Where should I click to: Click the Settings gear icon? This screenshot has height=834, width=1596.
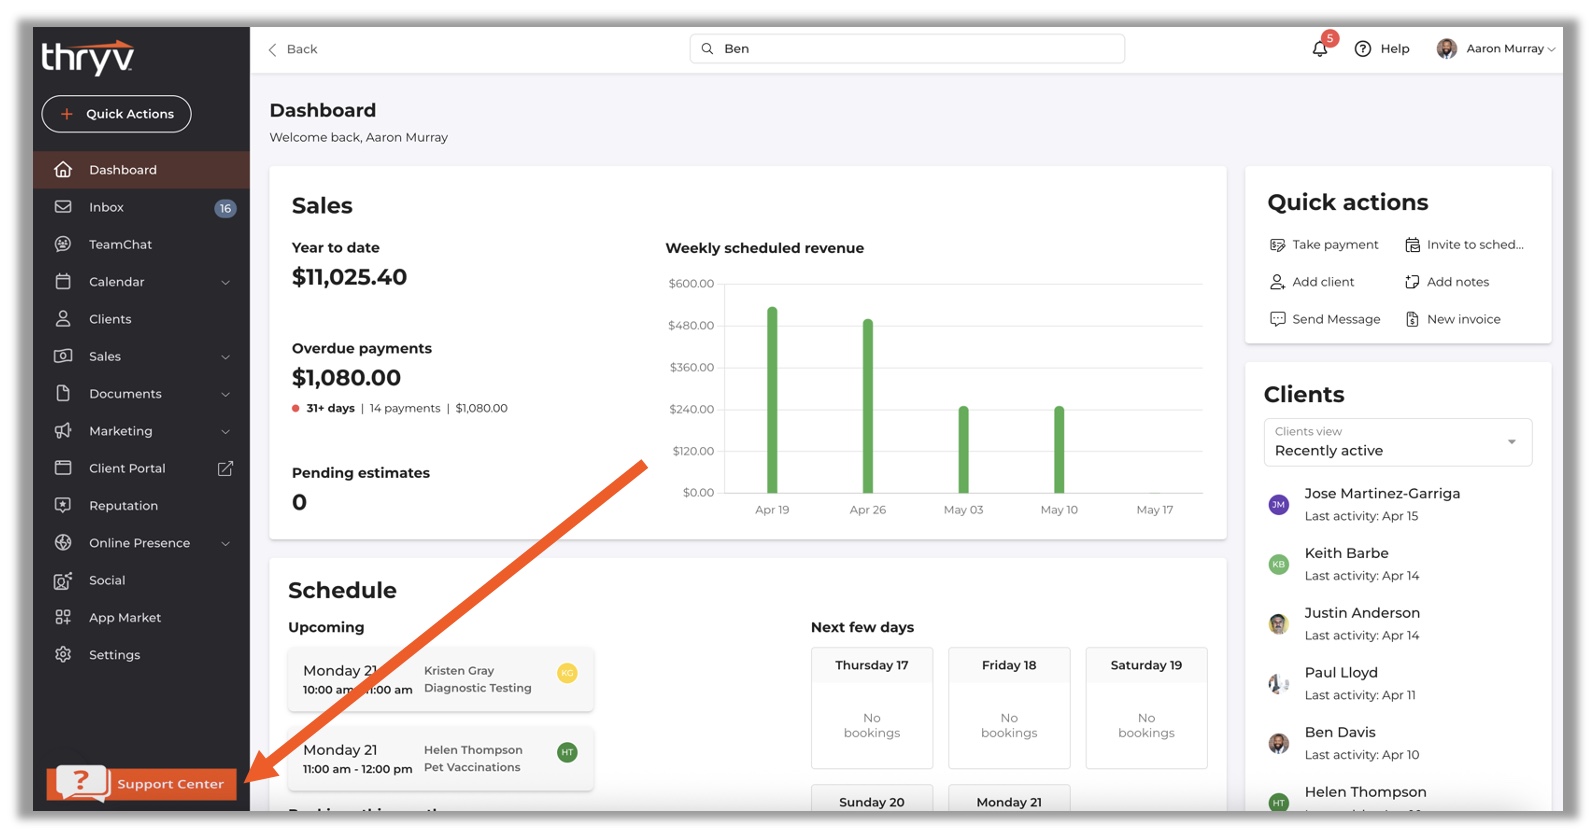coord(63,654)
